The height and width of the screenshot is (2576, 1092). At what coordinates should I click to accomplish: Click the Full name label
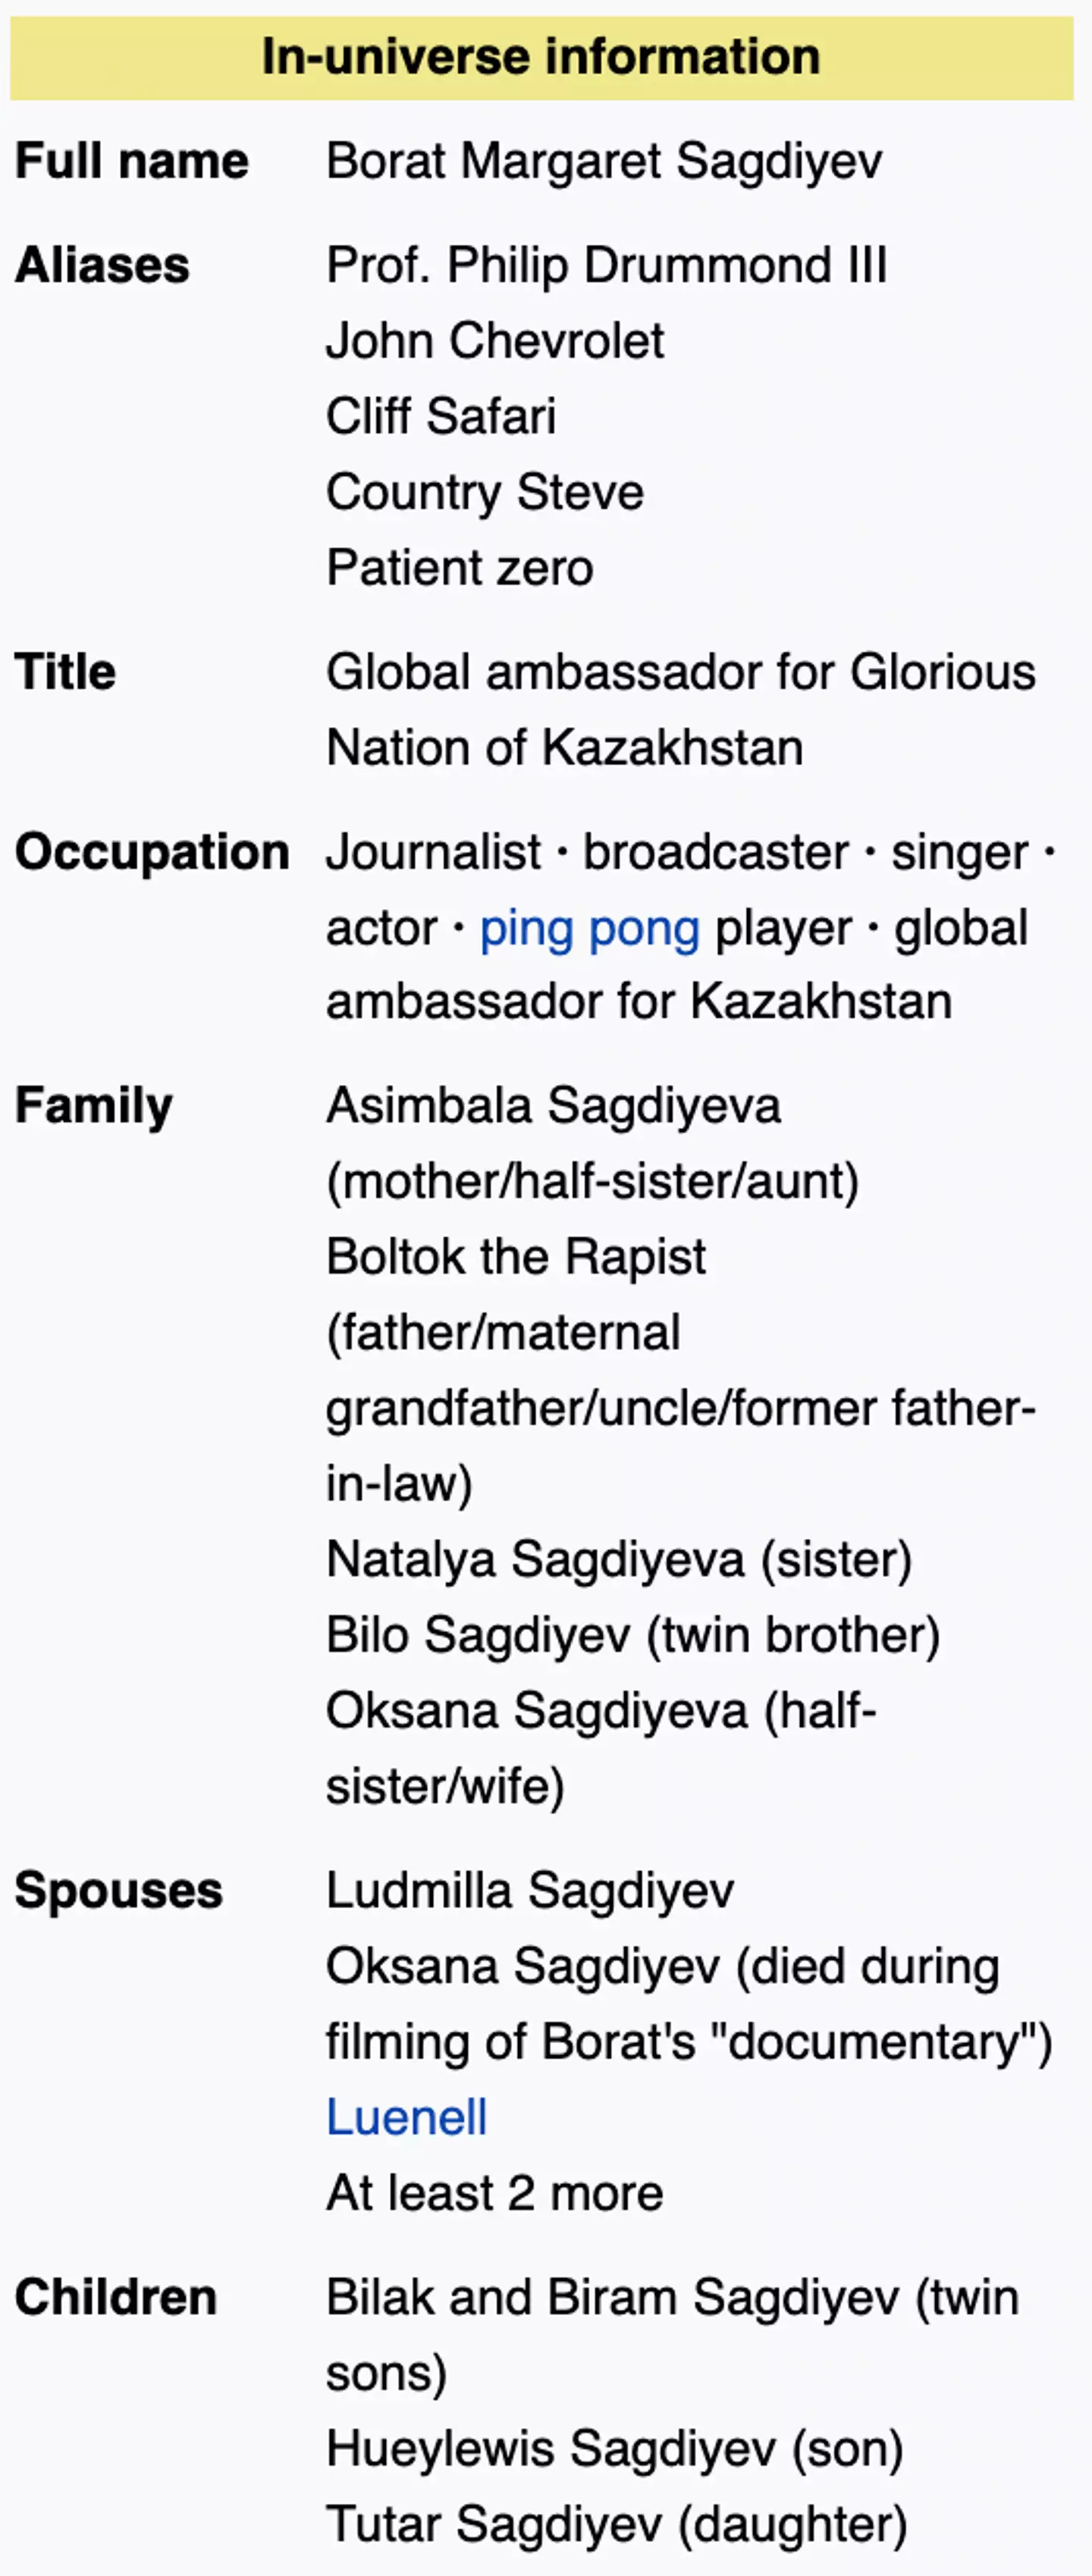coord(132,161)
